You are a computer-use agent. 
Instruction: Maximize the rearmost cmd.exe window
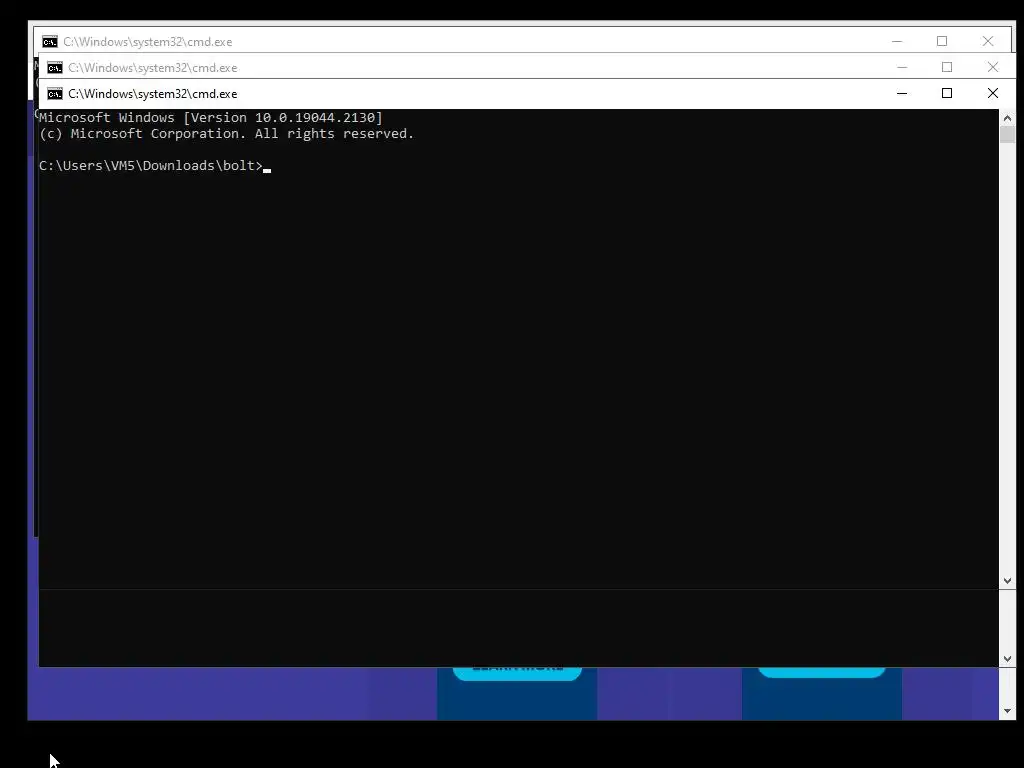click(942, 41)
